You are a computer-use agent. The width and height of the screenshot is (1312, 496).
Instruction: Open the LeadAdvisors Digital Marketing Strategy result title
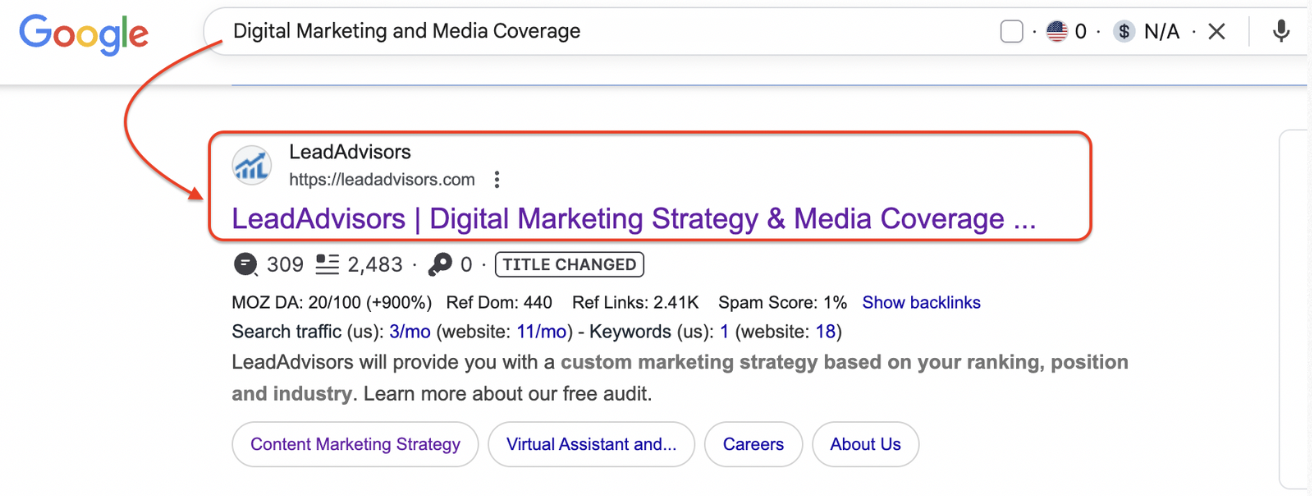pos(634,219)
